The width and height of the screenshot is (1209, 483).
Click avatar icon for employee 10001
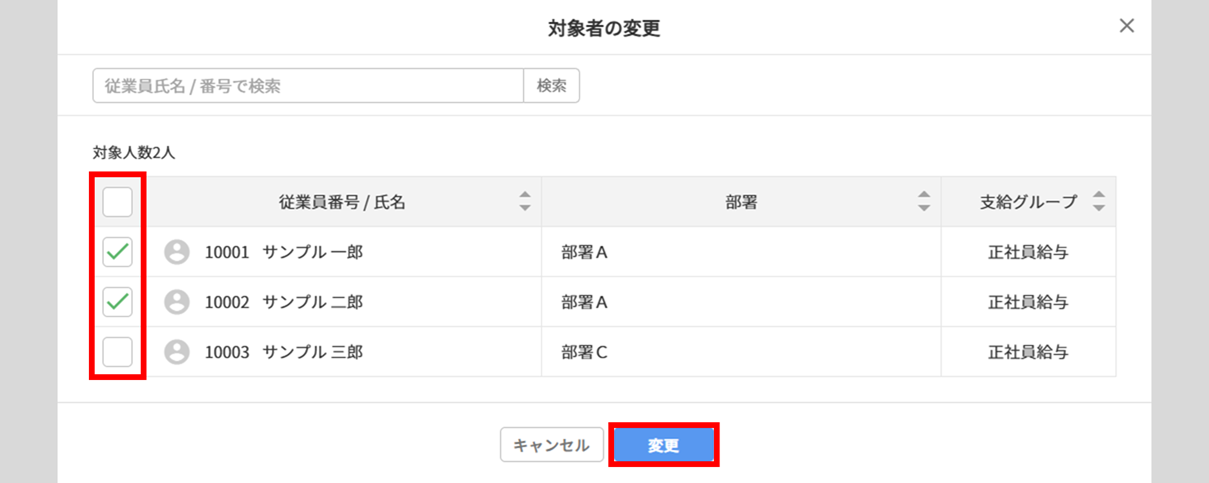pos(177,252)
